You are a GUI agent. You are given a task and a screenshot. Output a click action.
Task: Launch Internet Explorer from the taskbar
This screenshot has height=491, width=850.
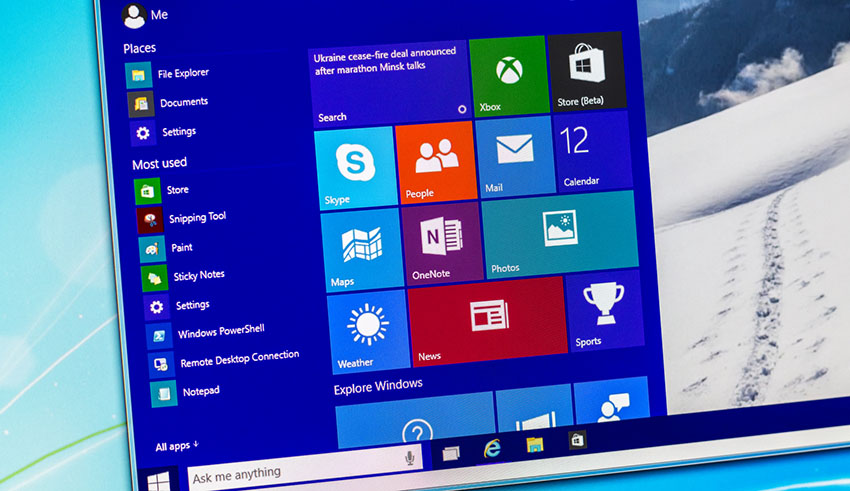492,449
